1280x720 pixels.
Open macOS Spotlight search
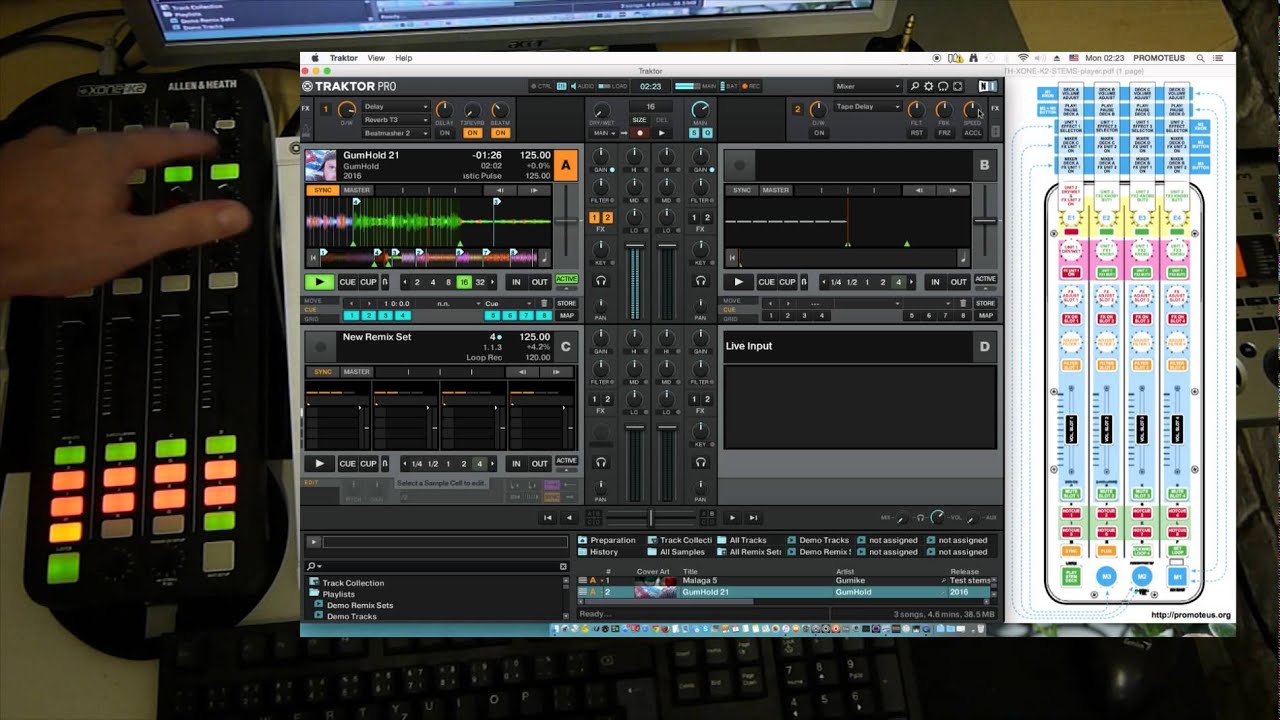coord(1200,58)
